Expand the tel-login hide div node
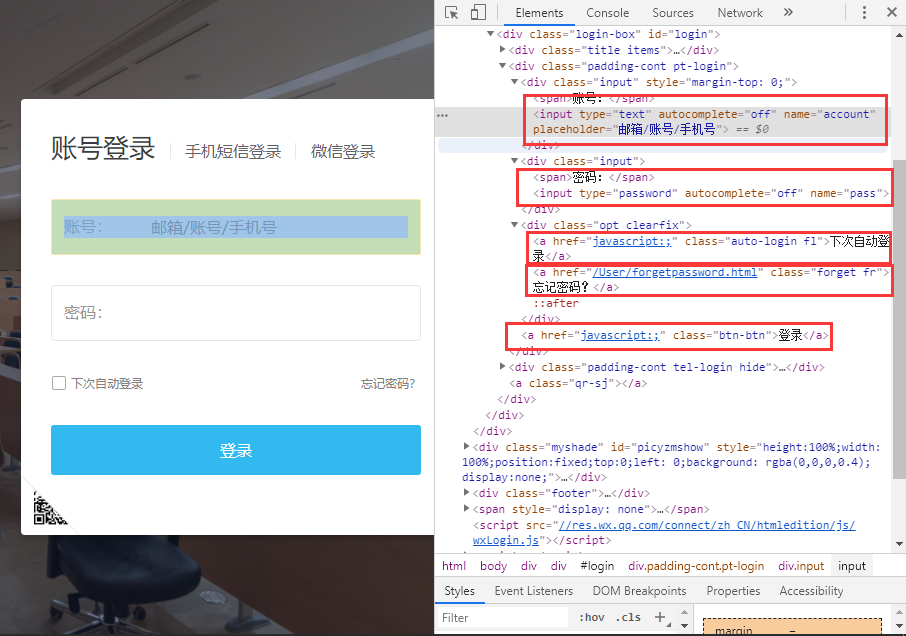 [x=503, y=367]
